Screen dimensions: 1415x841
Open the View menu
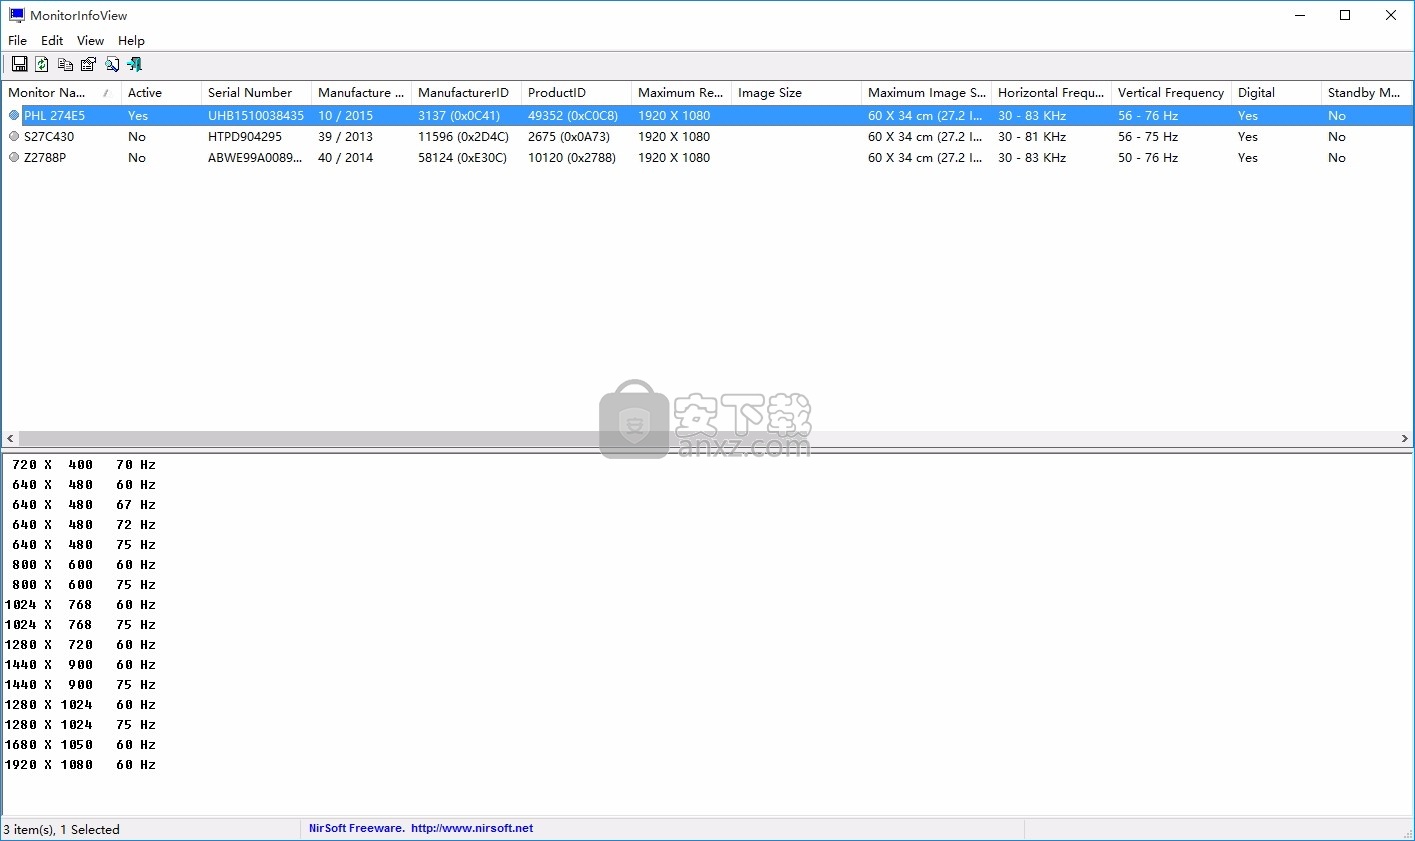click(90, 40)
